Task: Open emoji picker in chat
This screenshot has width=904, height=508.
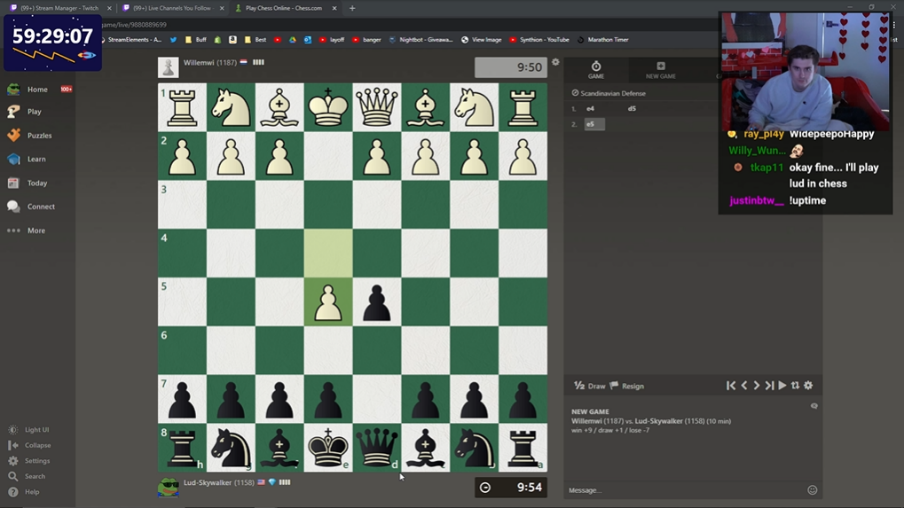Action: (812, 490)
